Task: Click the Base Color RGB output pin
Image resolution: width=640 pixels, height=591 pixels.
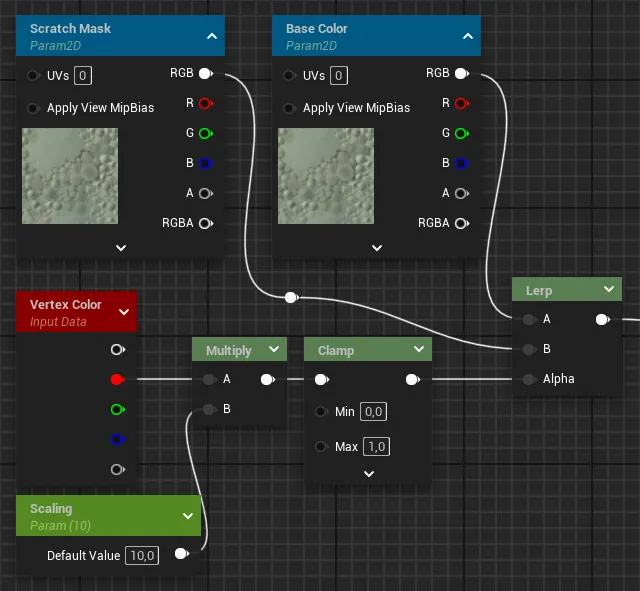Action: tap(462, 73)
